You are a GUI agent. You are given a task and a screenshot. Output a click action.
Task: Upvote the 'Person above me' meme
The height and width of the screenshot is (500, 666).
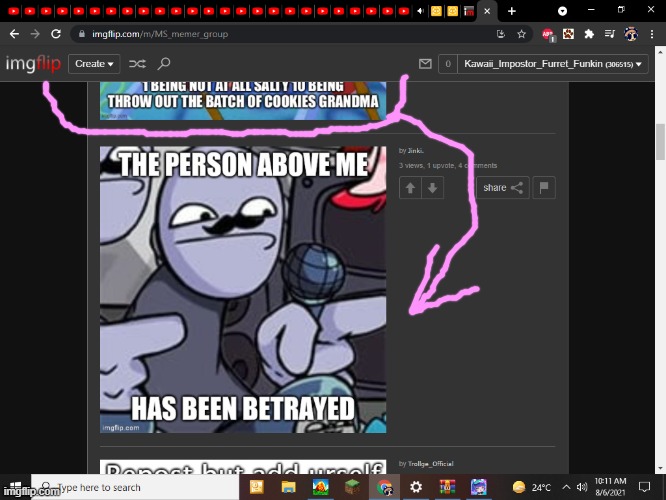(410, 187)
